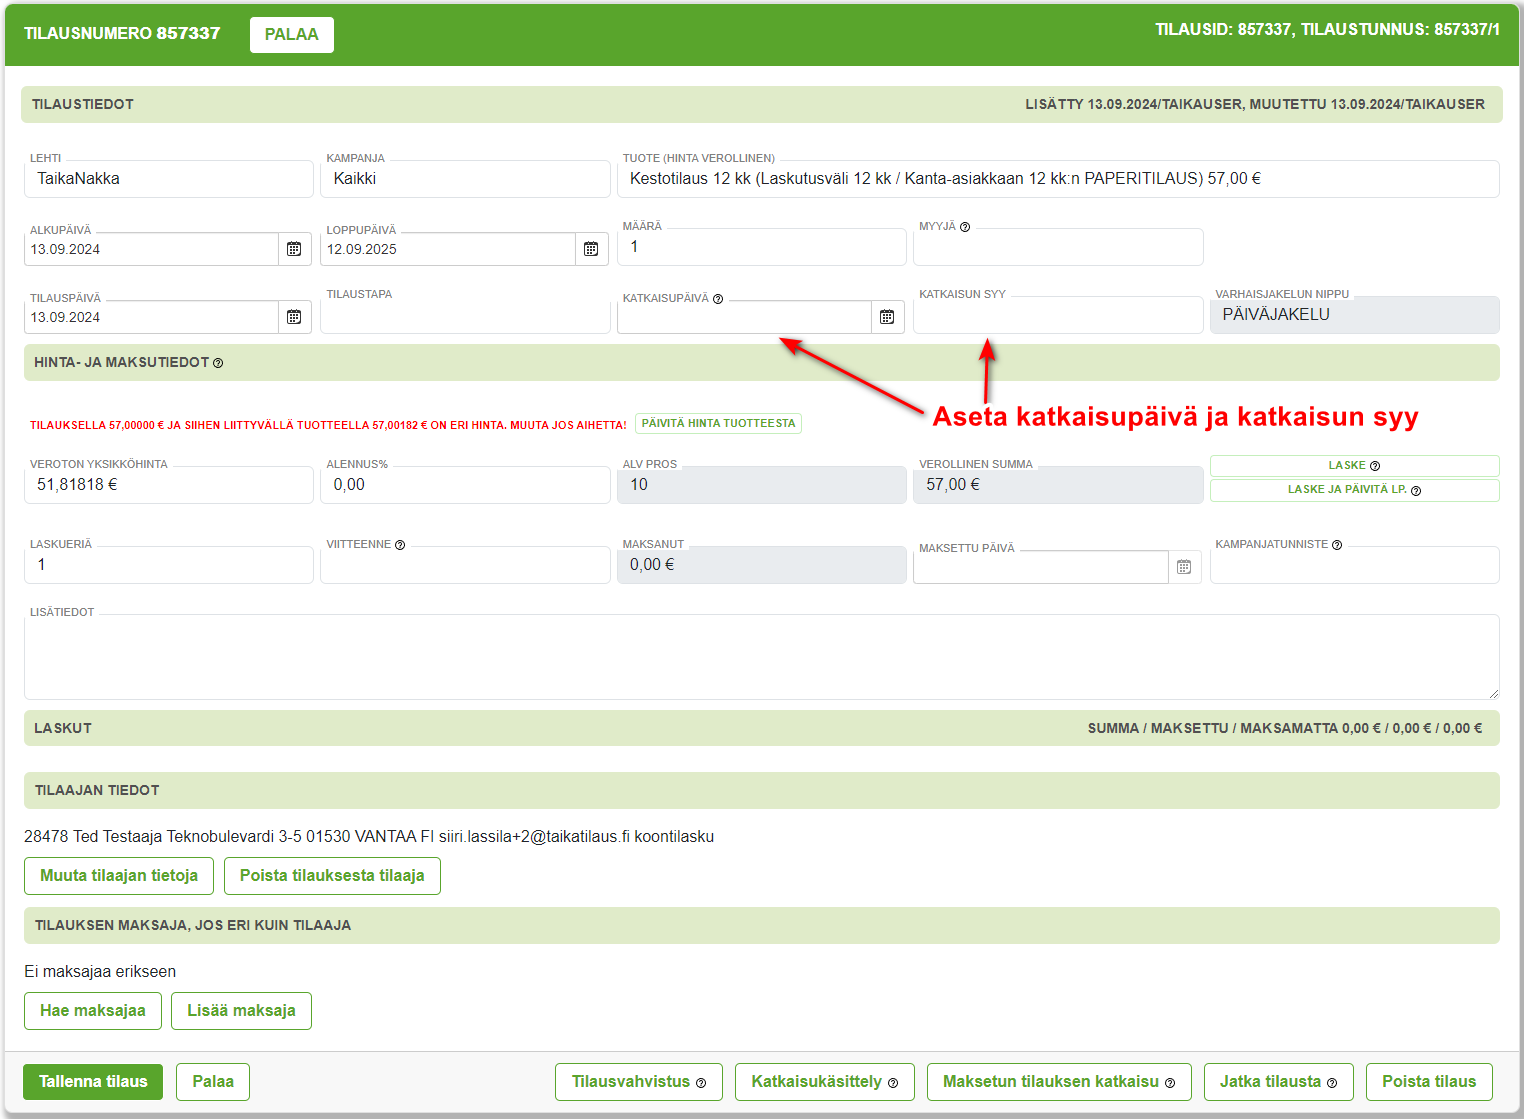Image resolution: width=1524 pixels, height=1119 pixels.
Task: Show help icon next to Myyjä
Action: [965, 227]
